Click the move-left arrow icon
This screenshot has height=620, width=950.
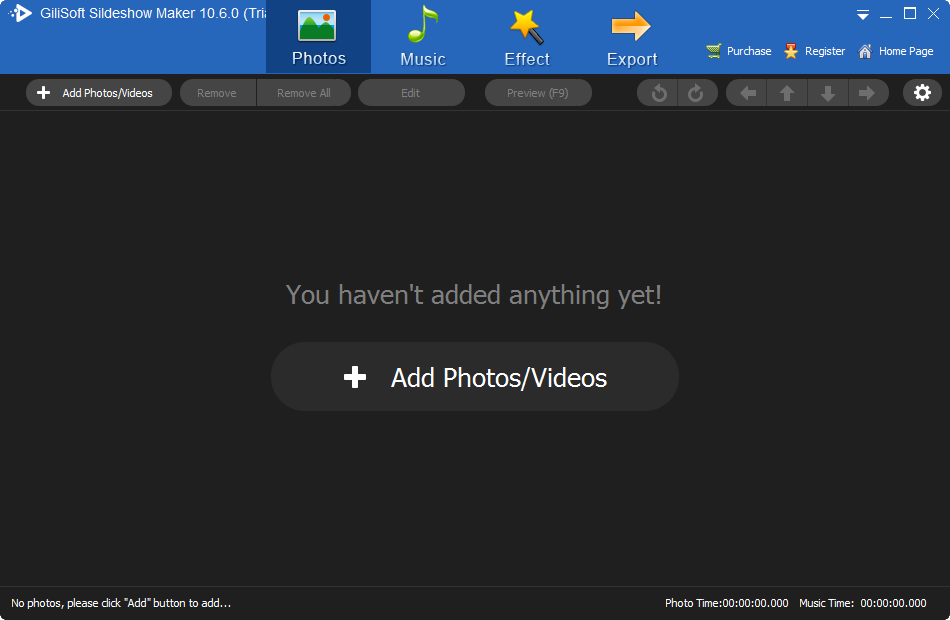pos(745,92)
